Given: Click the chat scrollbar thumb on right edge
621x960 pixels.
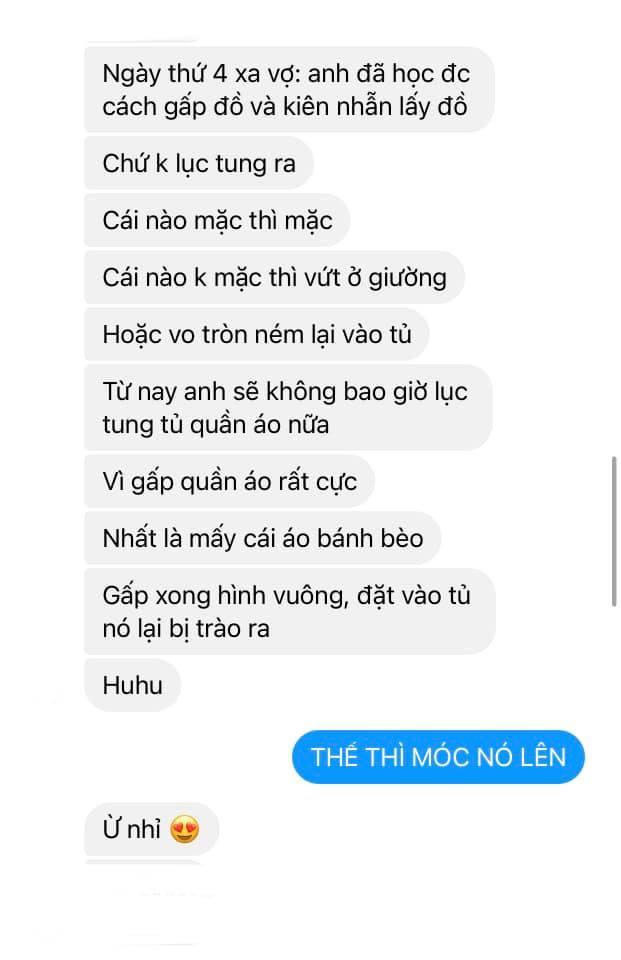Looking at the screenshot, I should [614, 531].
